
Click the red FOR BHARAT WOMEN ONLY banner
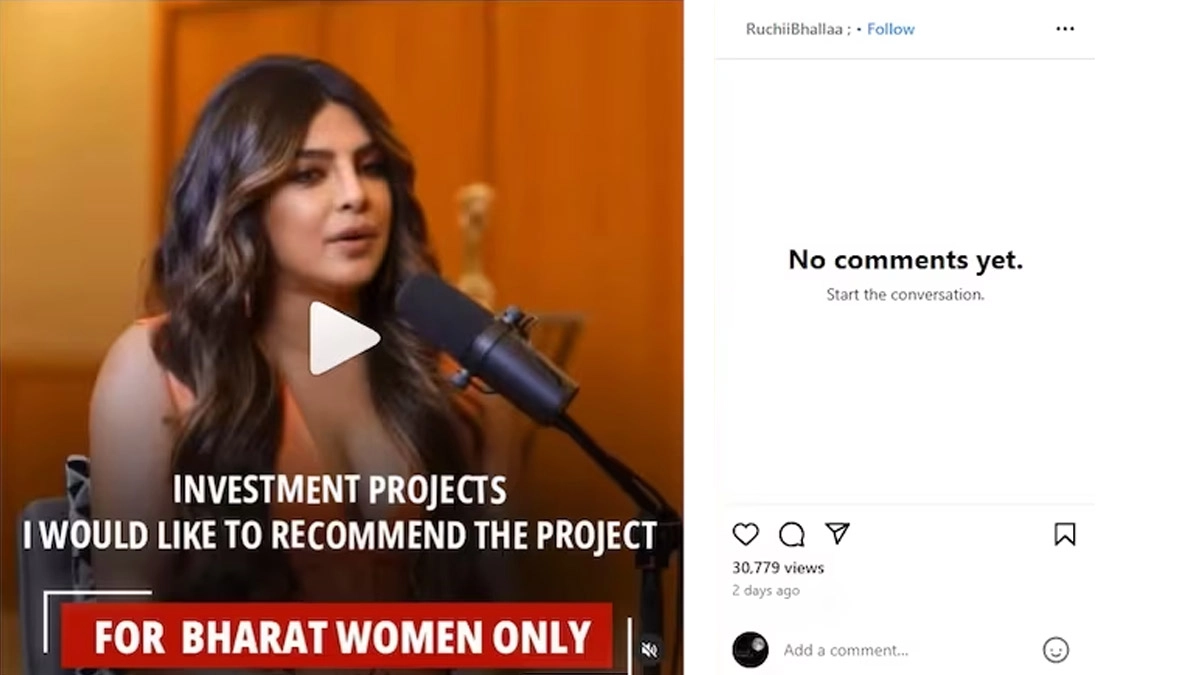pos(337,636)
